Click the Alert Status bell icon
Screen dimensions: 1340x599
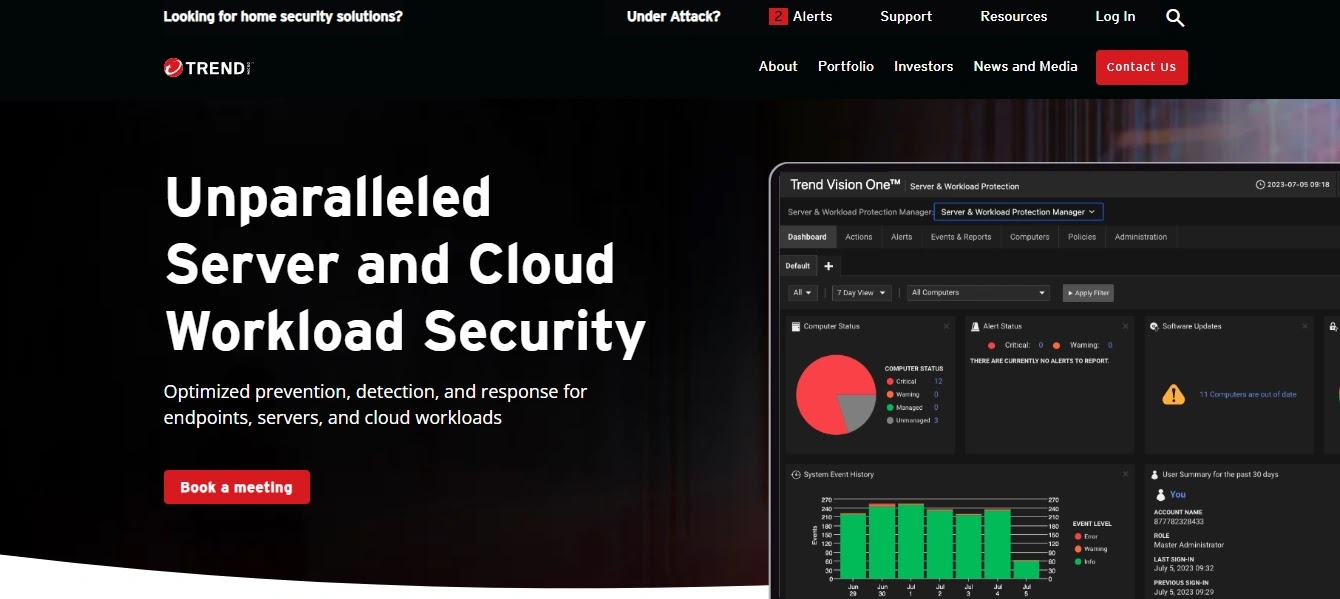[x=975, y=326]
